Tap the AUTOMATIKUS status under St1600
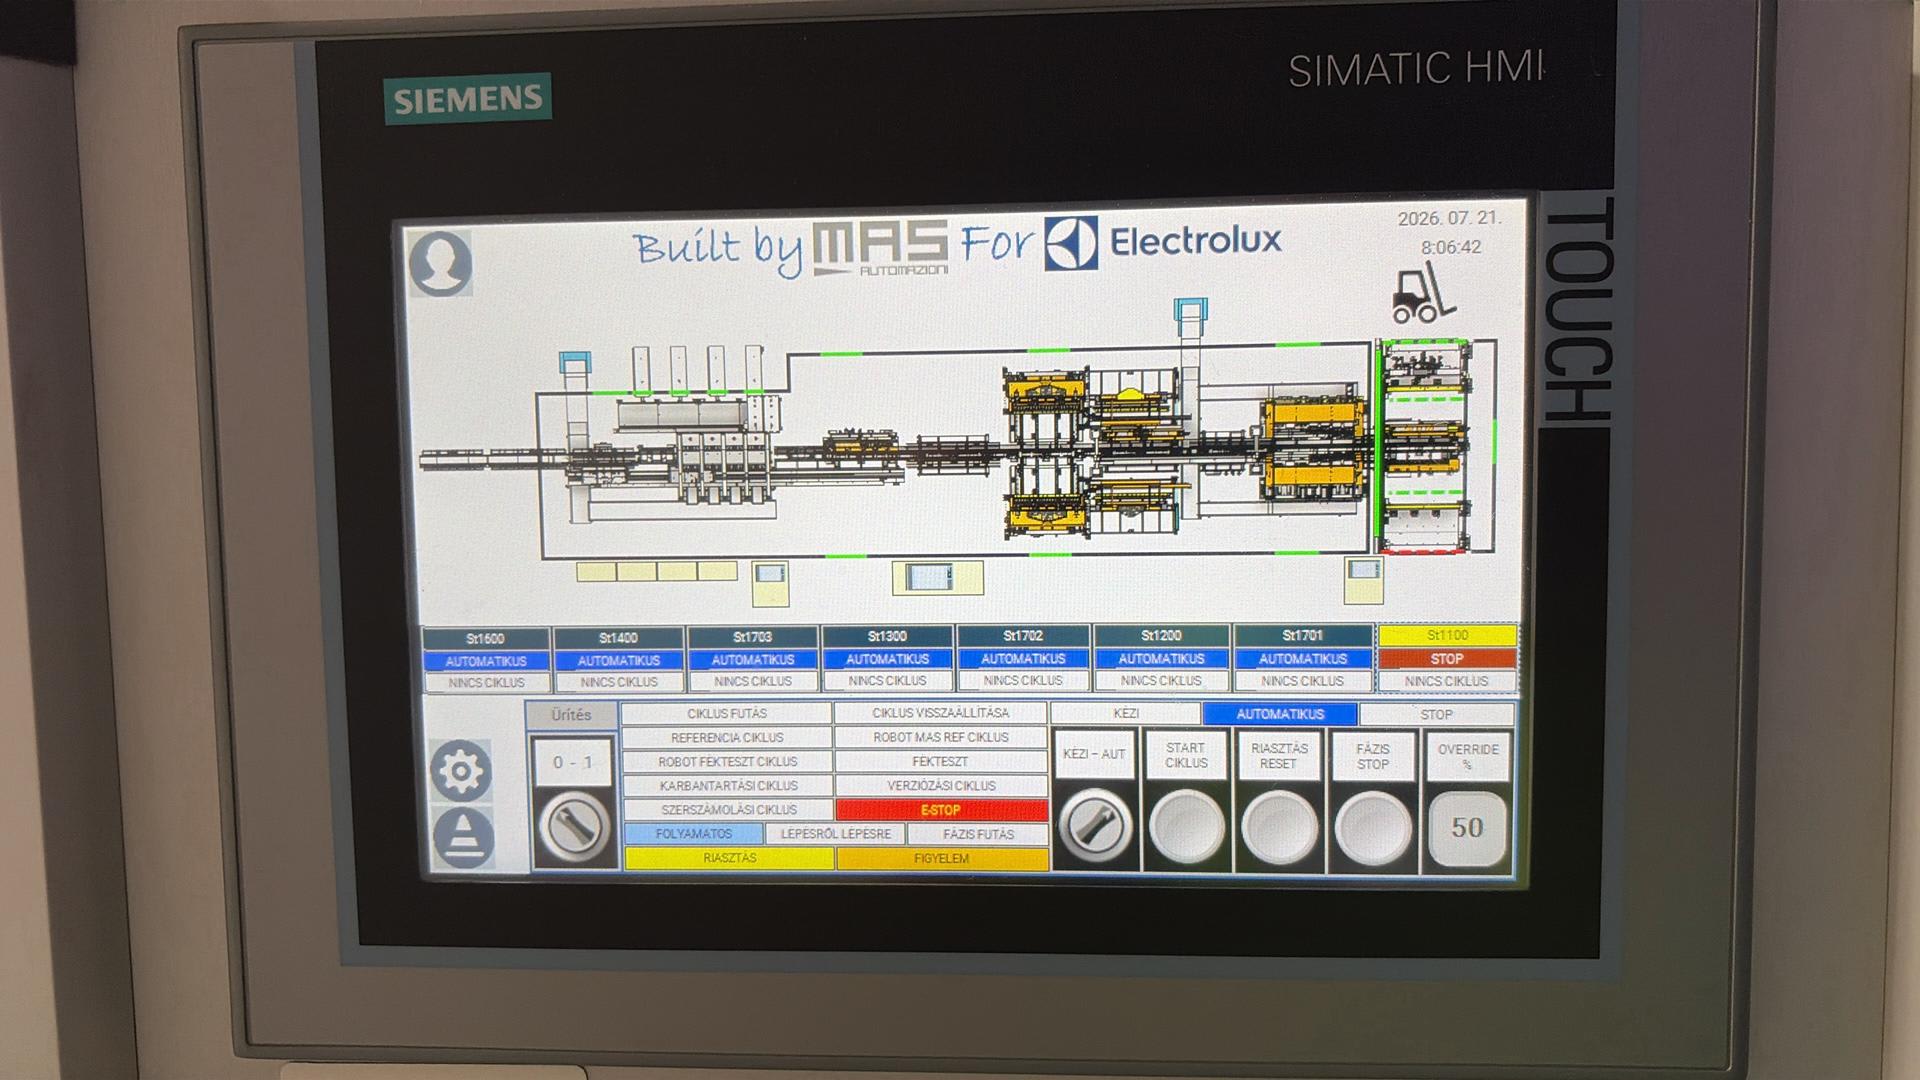 pos(486,661)
